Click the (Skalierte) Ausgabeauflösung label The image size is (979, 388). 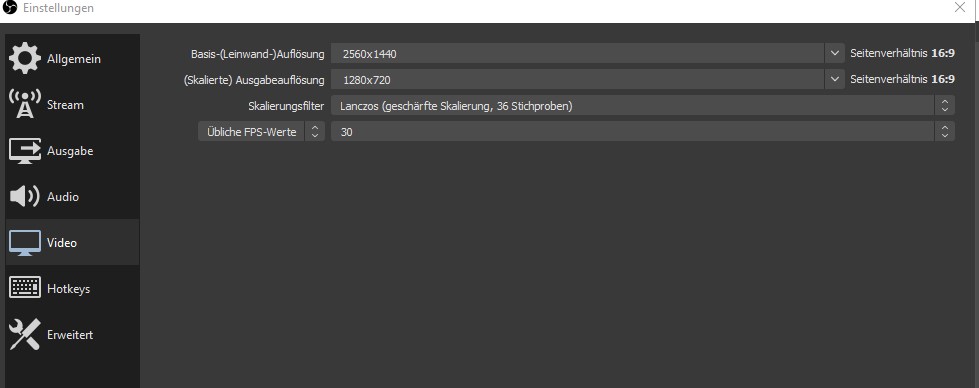point(254,79)
